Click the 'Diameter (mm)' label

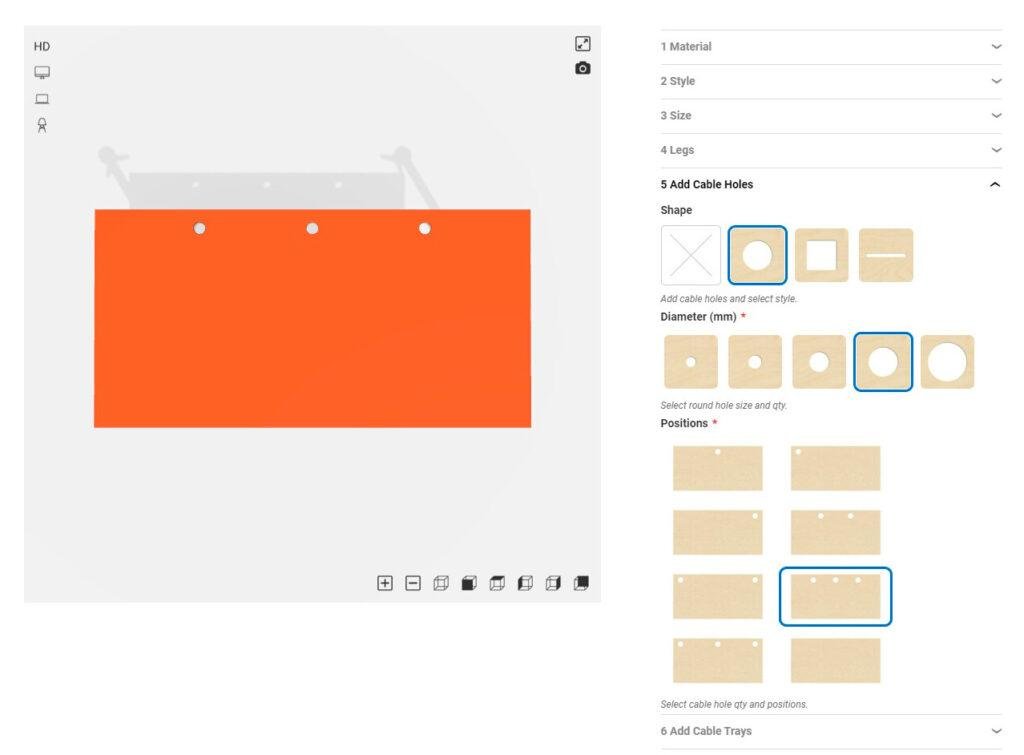tap(698, 317)
